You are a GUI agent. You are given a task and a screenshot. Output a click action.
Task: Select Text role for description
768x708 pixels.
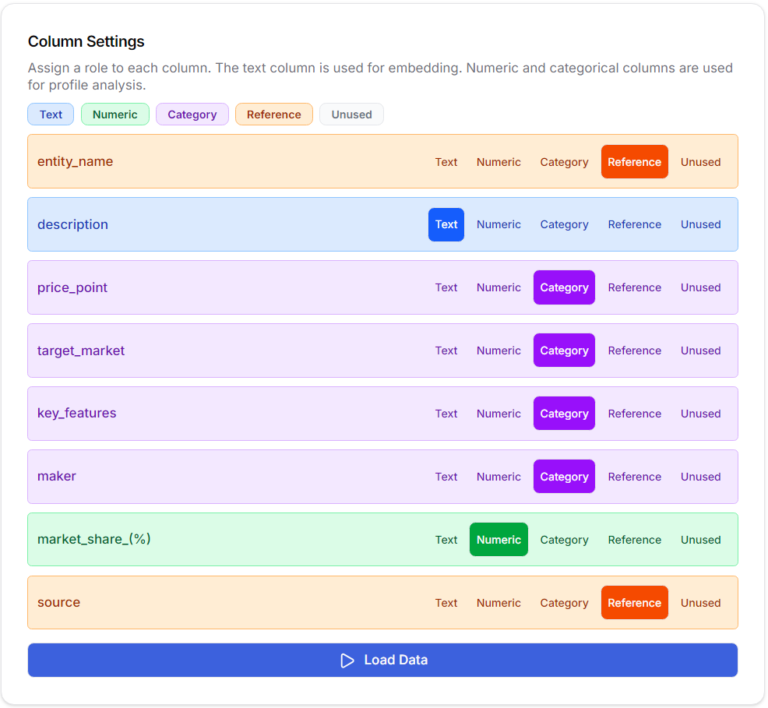pyautogui.click(x=446, y=224)
